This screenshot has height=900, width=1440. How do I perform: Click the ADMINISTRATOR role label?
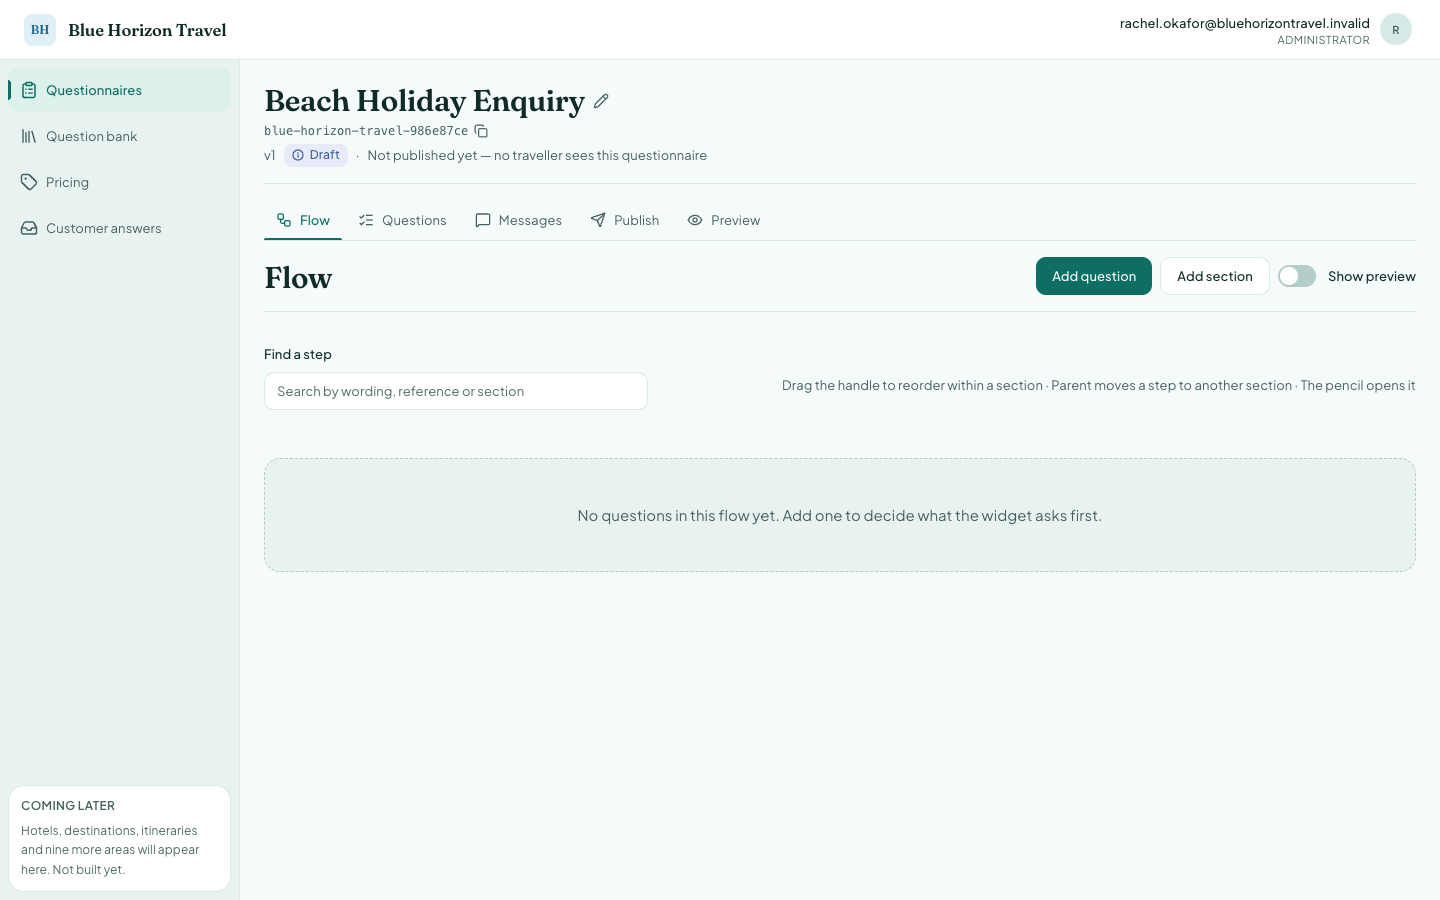[1323, 40]
